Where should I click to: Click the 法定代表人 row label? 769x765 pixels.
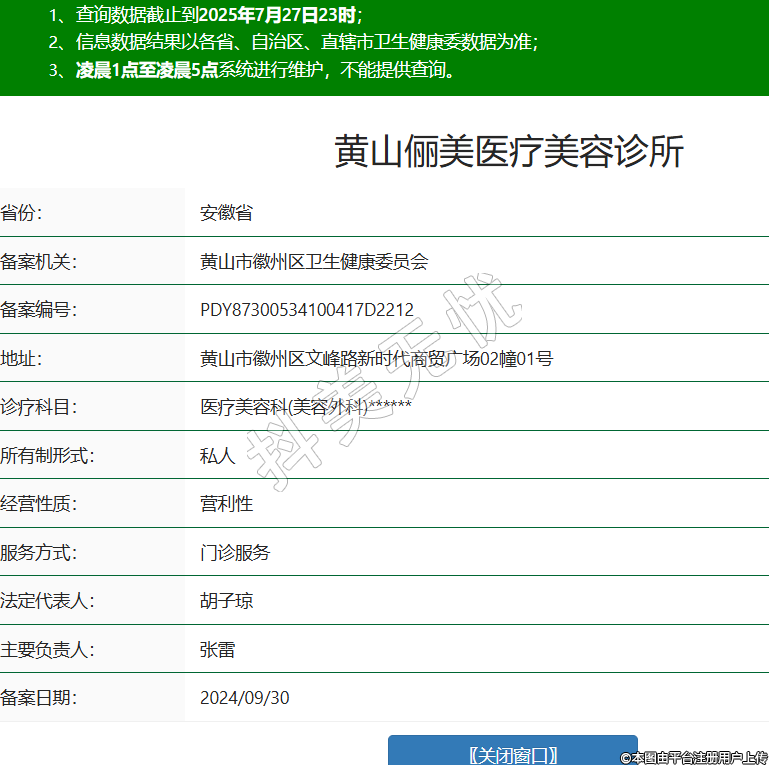pyautogui.click(x=47, y=601)
